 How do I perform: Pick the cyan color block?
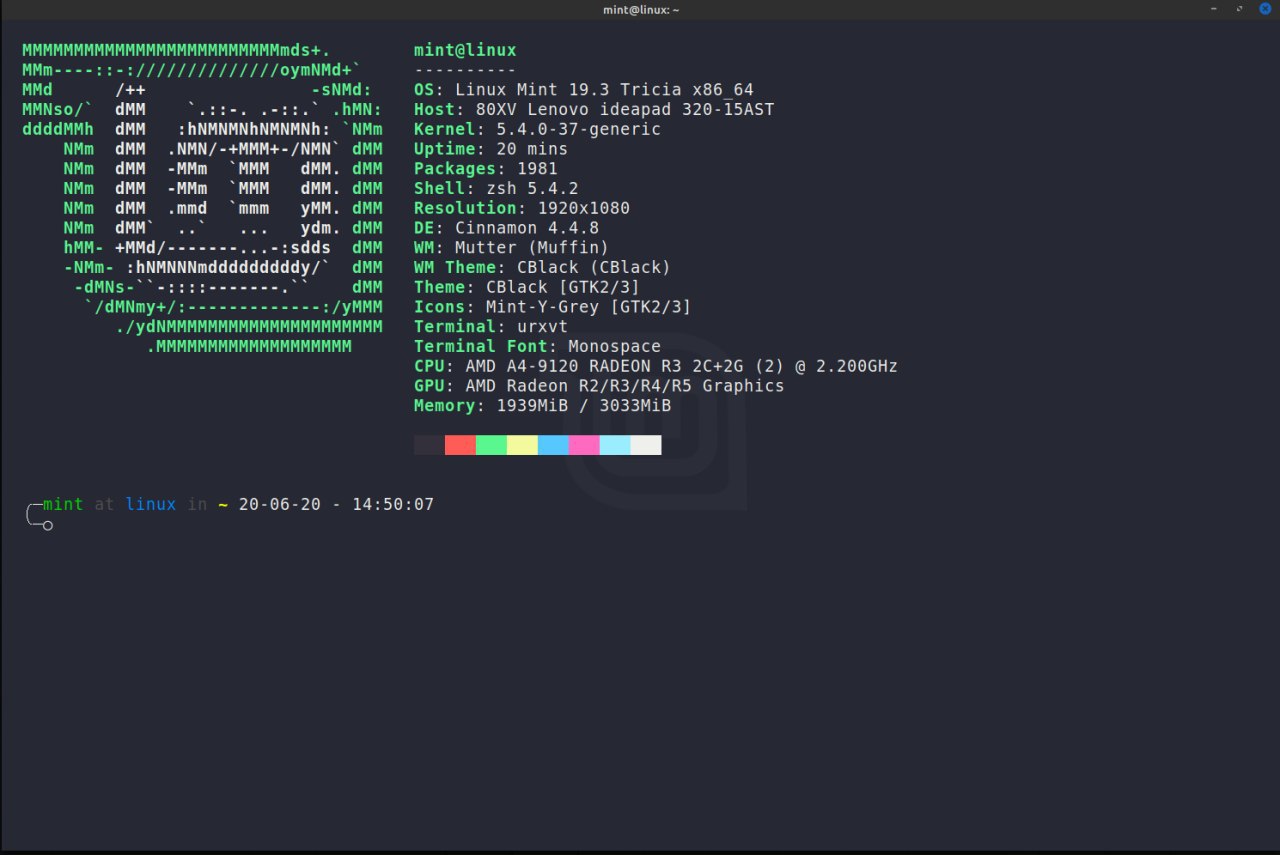[x=615, y=445]
